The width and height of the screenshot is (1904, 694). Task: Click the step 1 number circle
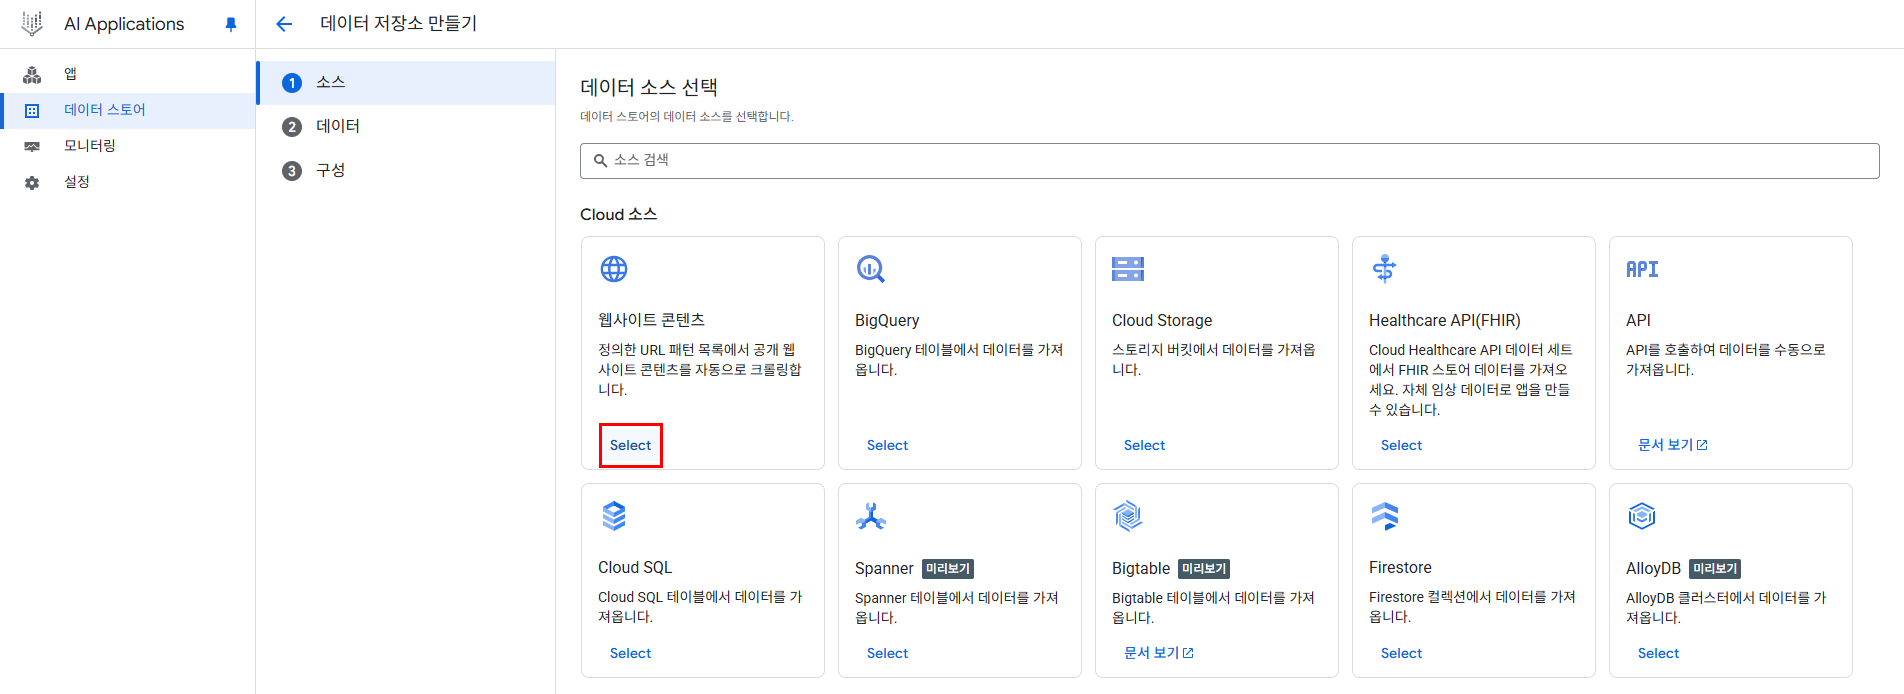(x=292, y=83)
